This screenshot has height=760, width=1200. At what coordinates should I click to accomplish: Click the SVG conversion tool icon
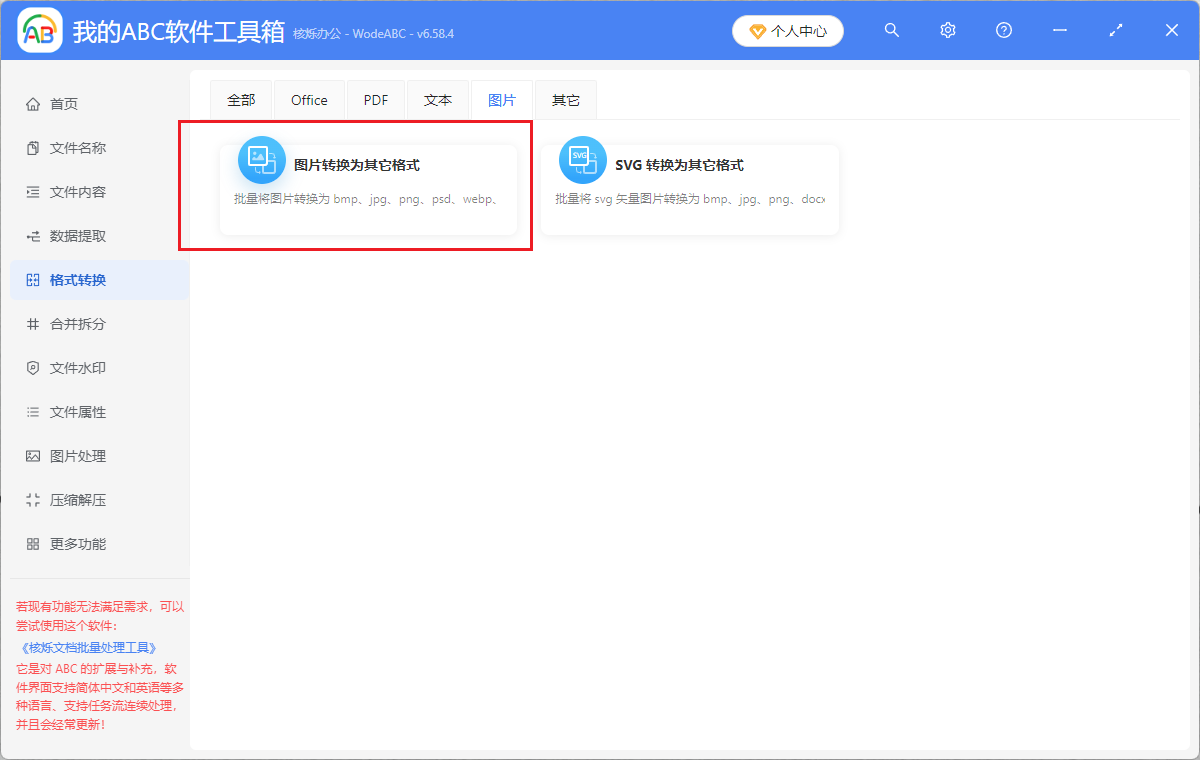(582, 160)
